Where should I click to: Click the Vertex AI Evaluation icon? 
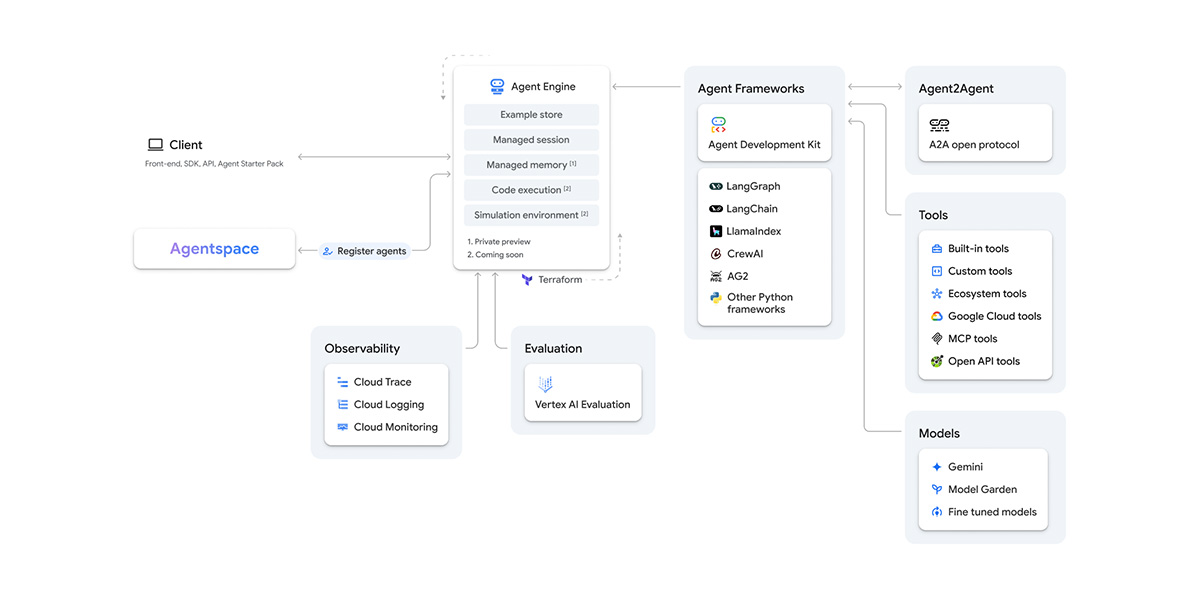[x=546, y=384]
